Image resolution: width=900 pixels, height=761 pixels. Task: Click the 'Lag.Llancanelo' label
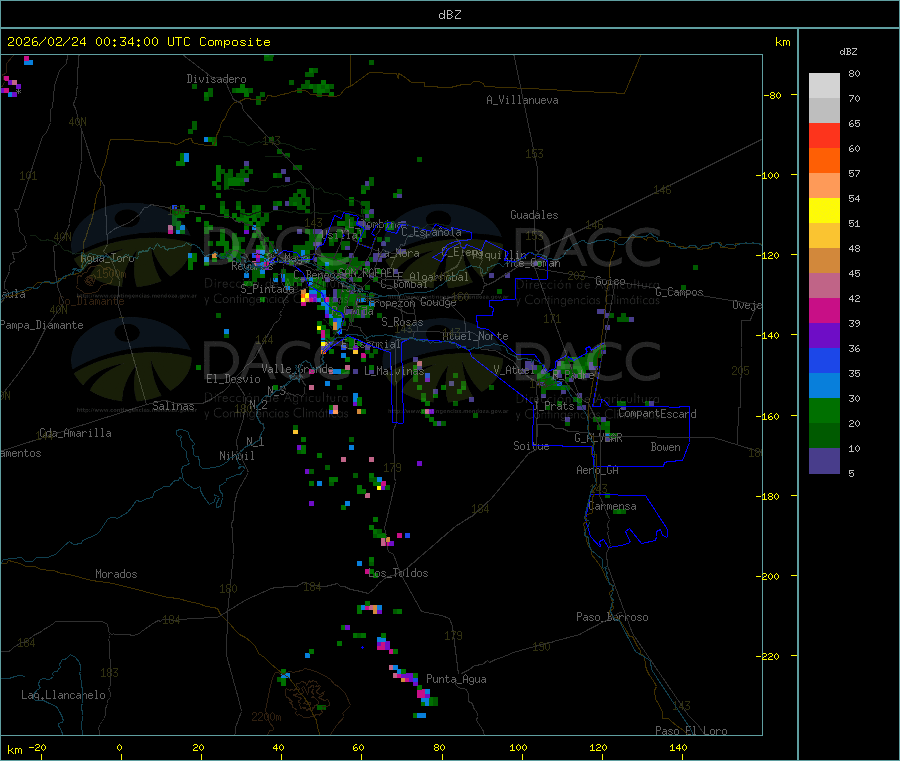coord(64,695)
